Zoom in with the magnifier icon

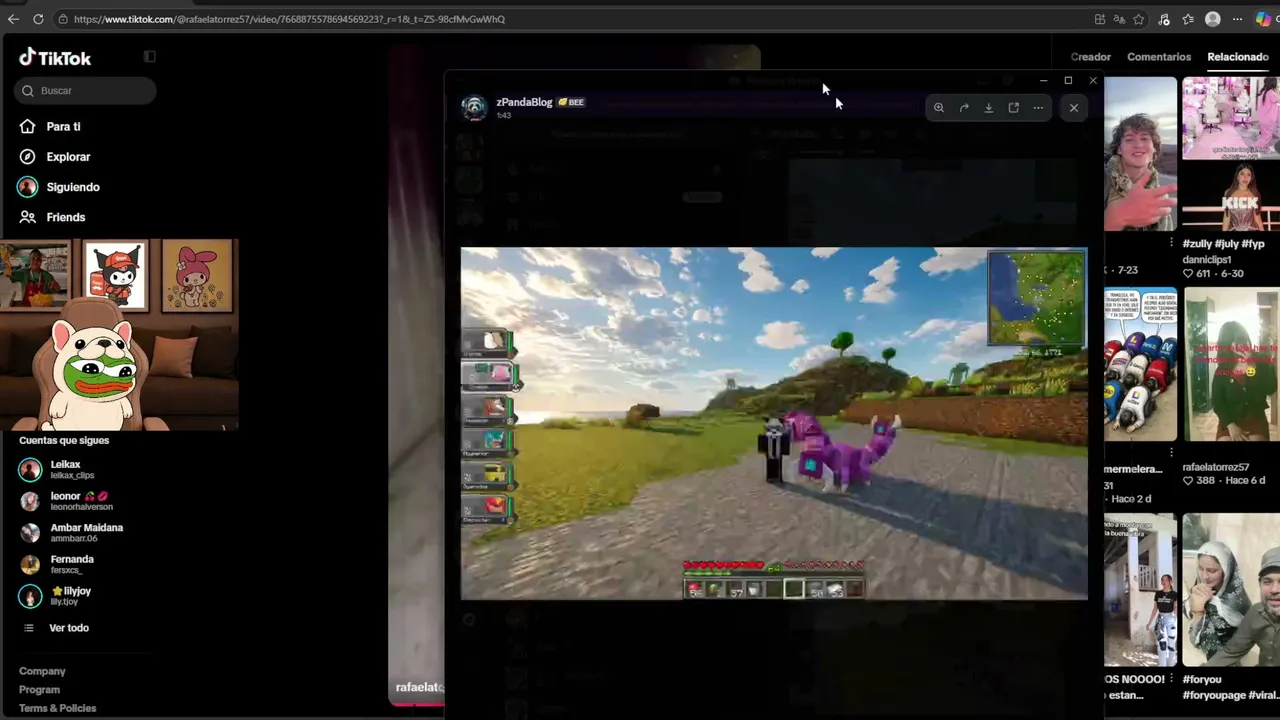click(939, 108)
